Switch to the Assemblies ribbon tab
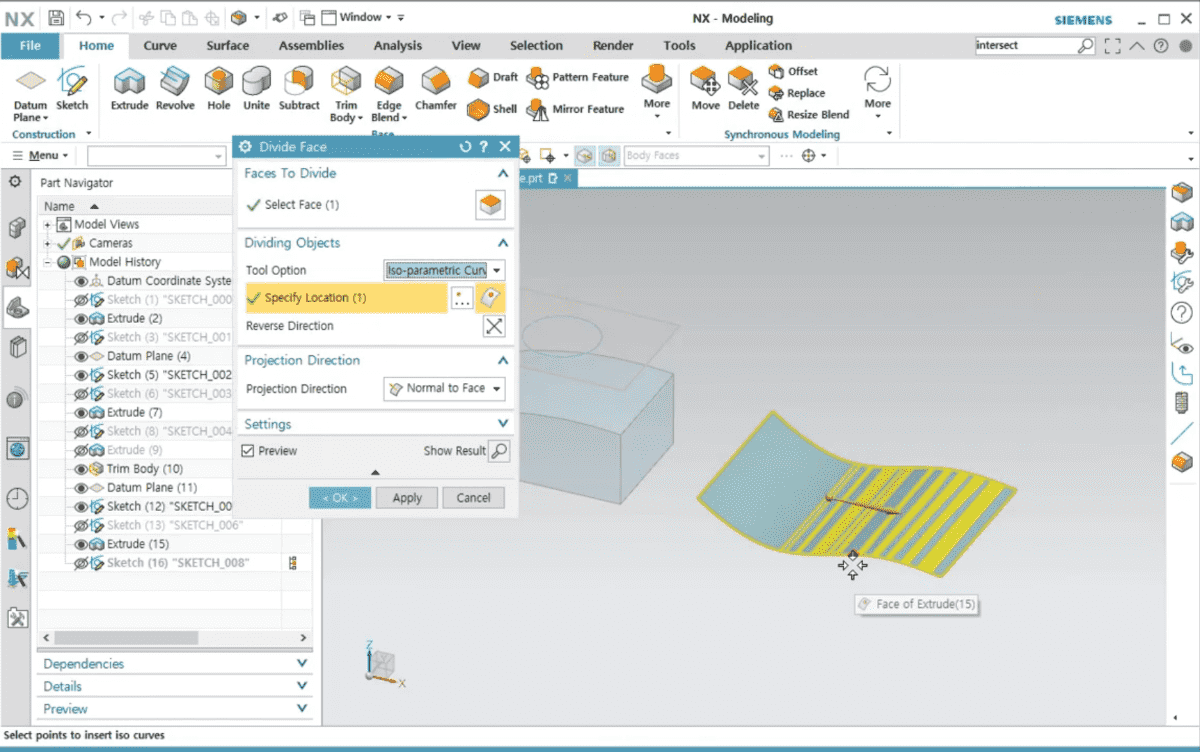The width and height of the screenshot is (1200, 752). [x=311, y=45]
